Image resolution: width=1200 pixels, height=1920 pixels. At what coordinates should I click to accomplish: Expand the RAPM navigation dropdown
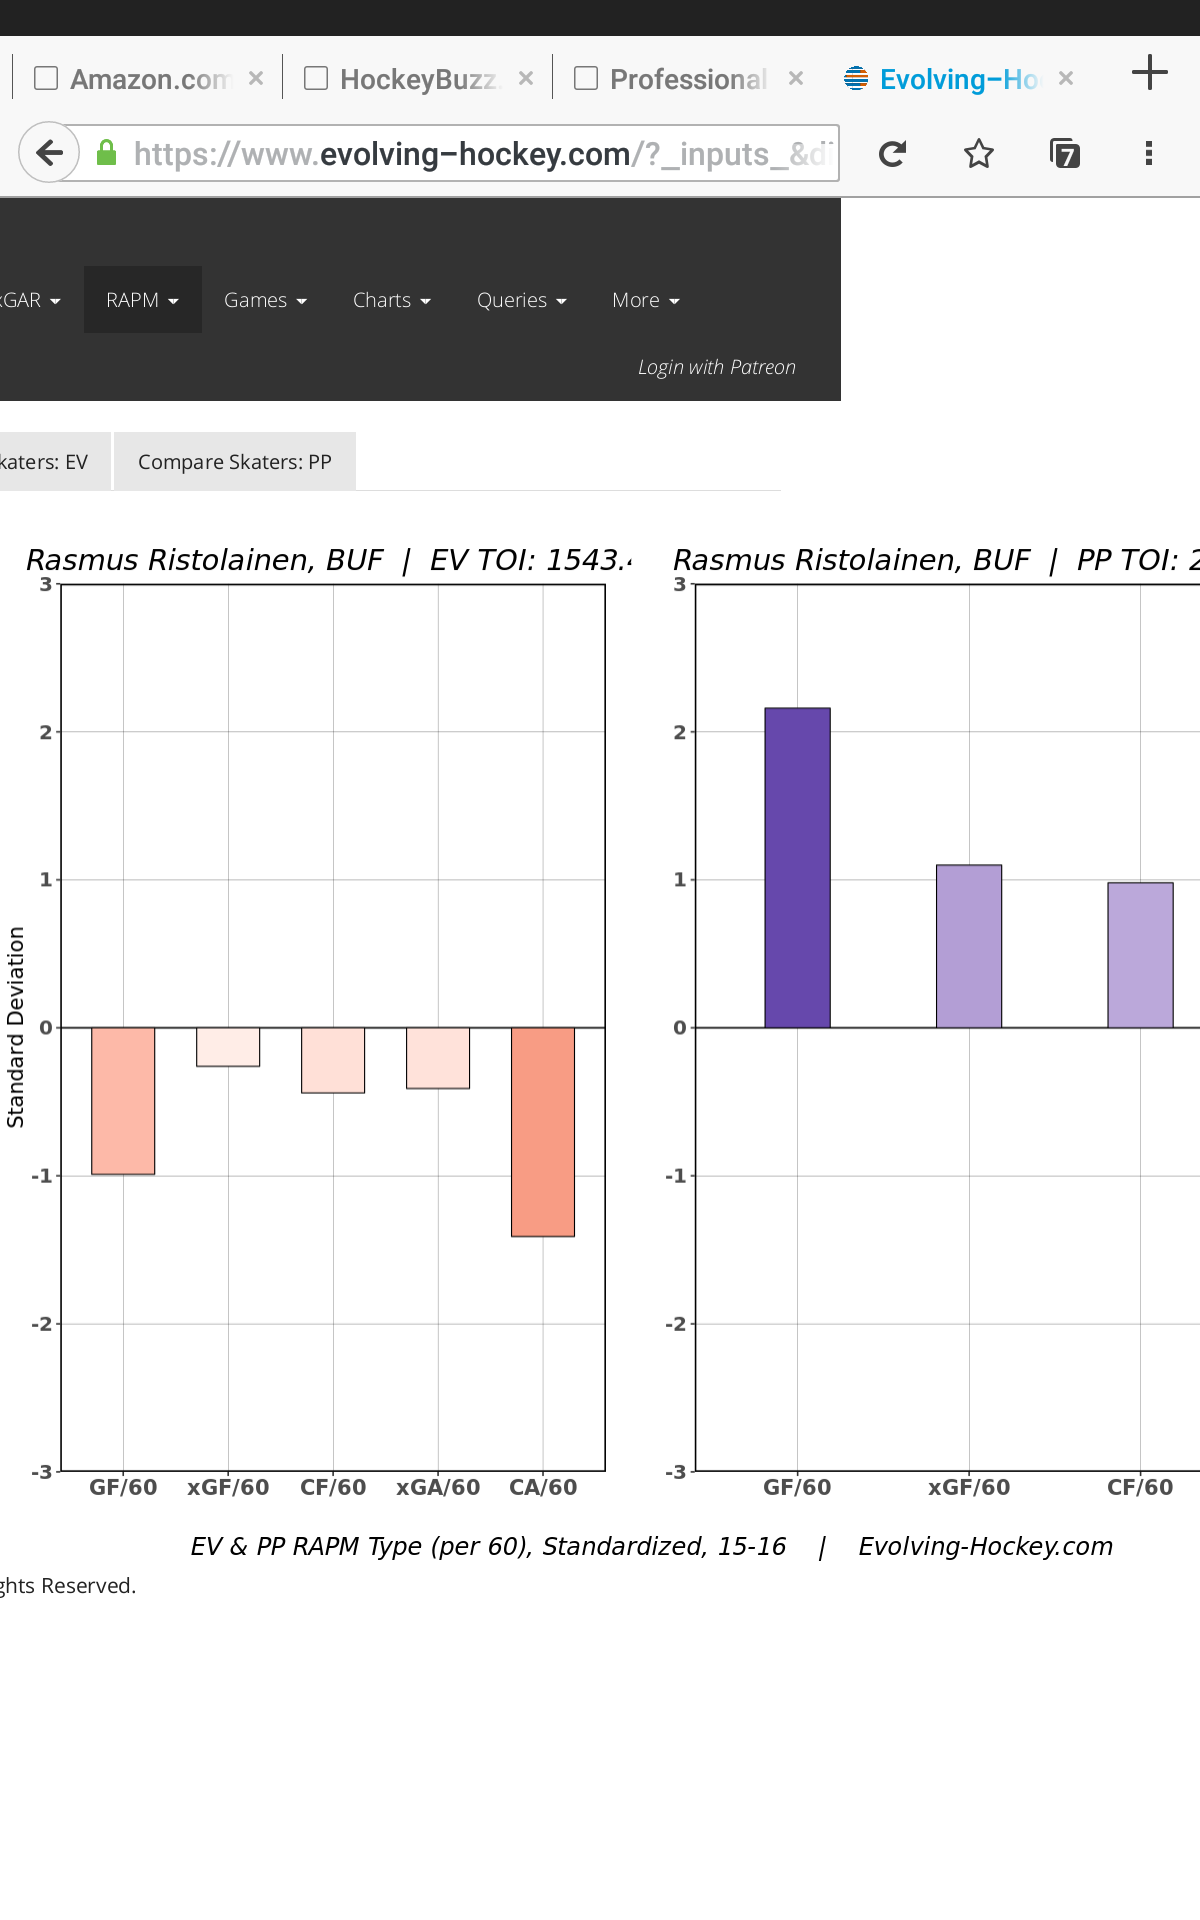pos(142,300)
